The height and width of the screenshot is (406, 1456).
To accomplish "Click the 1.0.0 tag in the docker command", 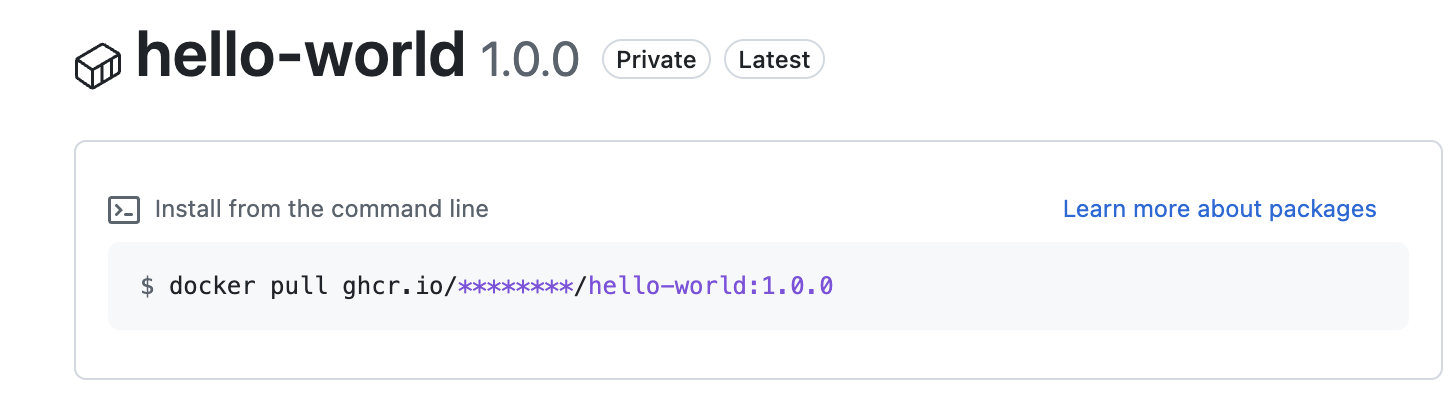I will [797, 287].
